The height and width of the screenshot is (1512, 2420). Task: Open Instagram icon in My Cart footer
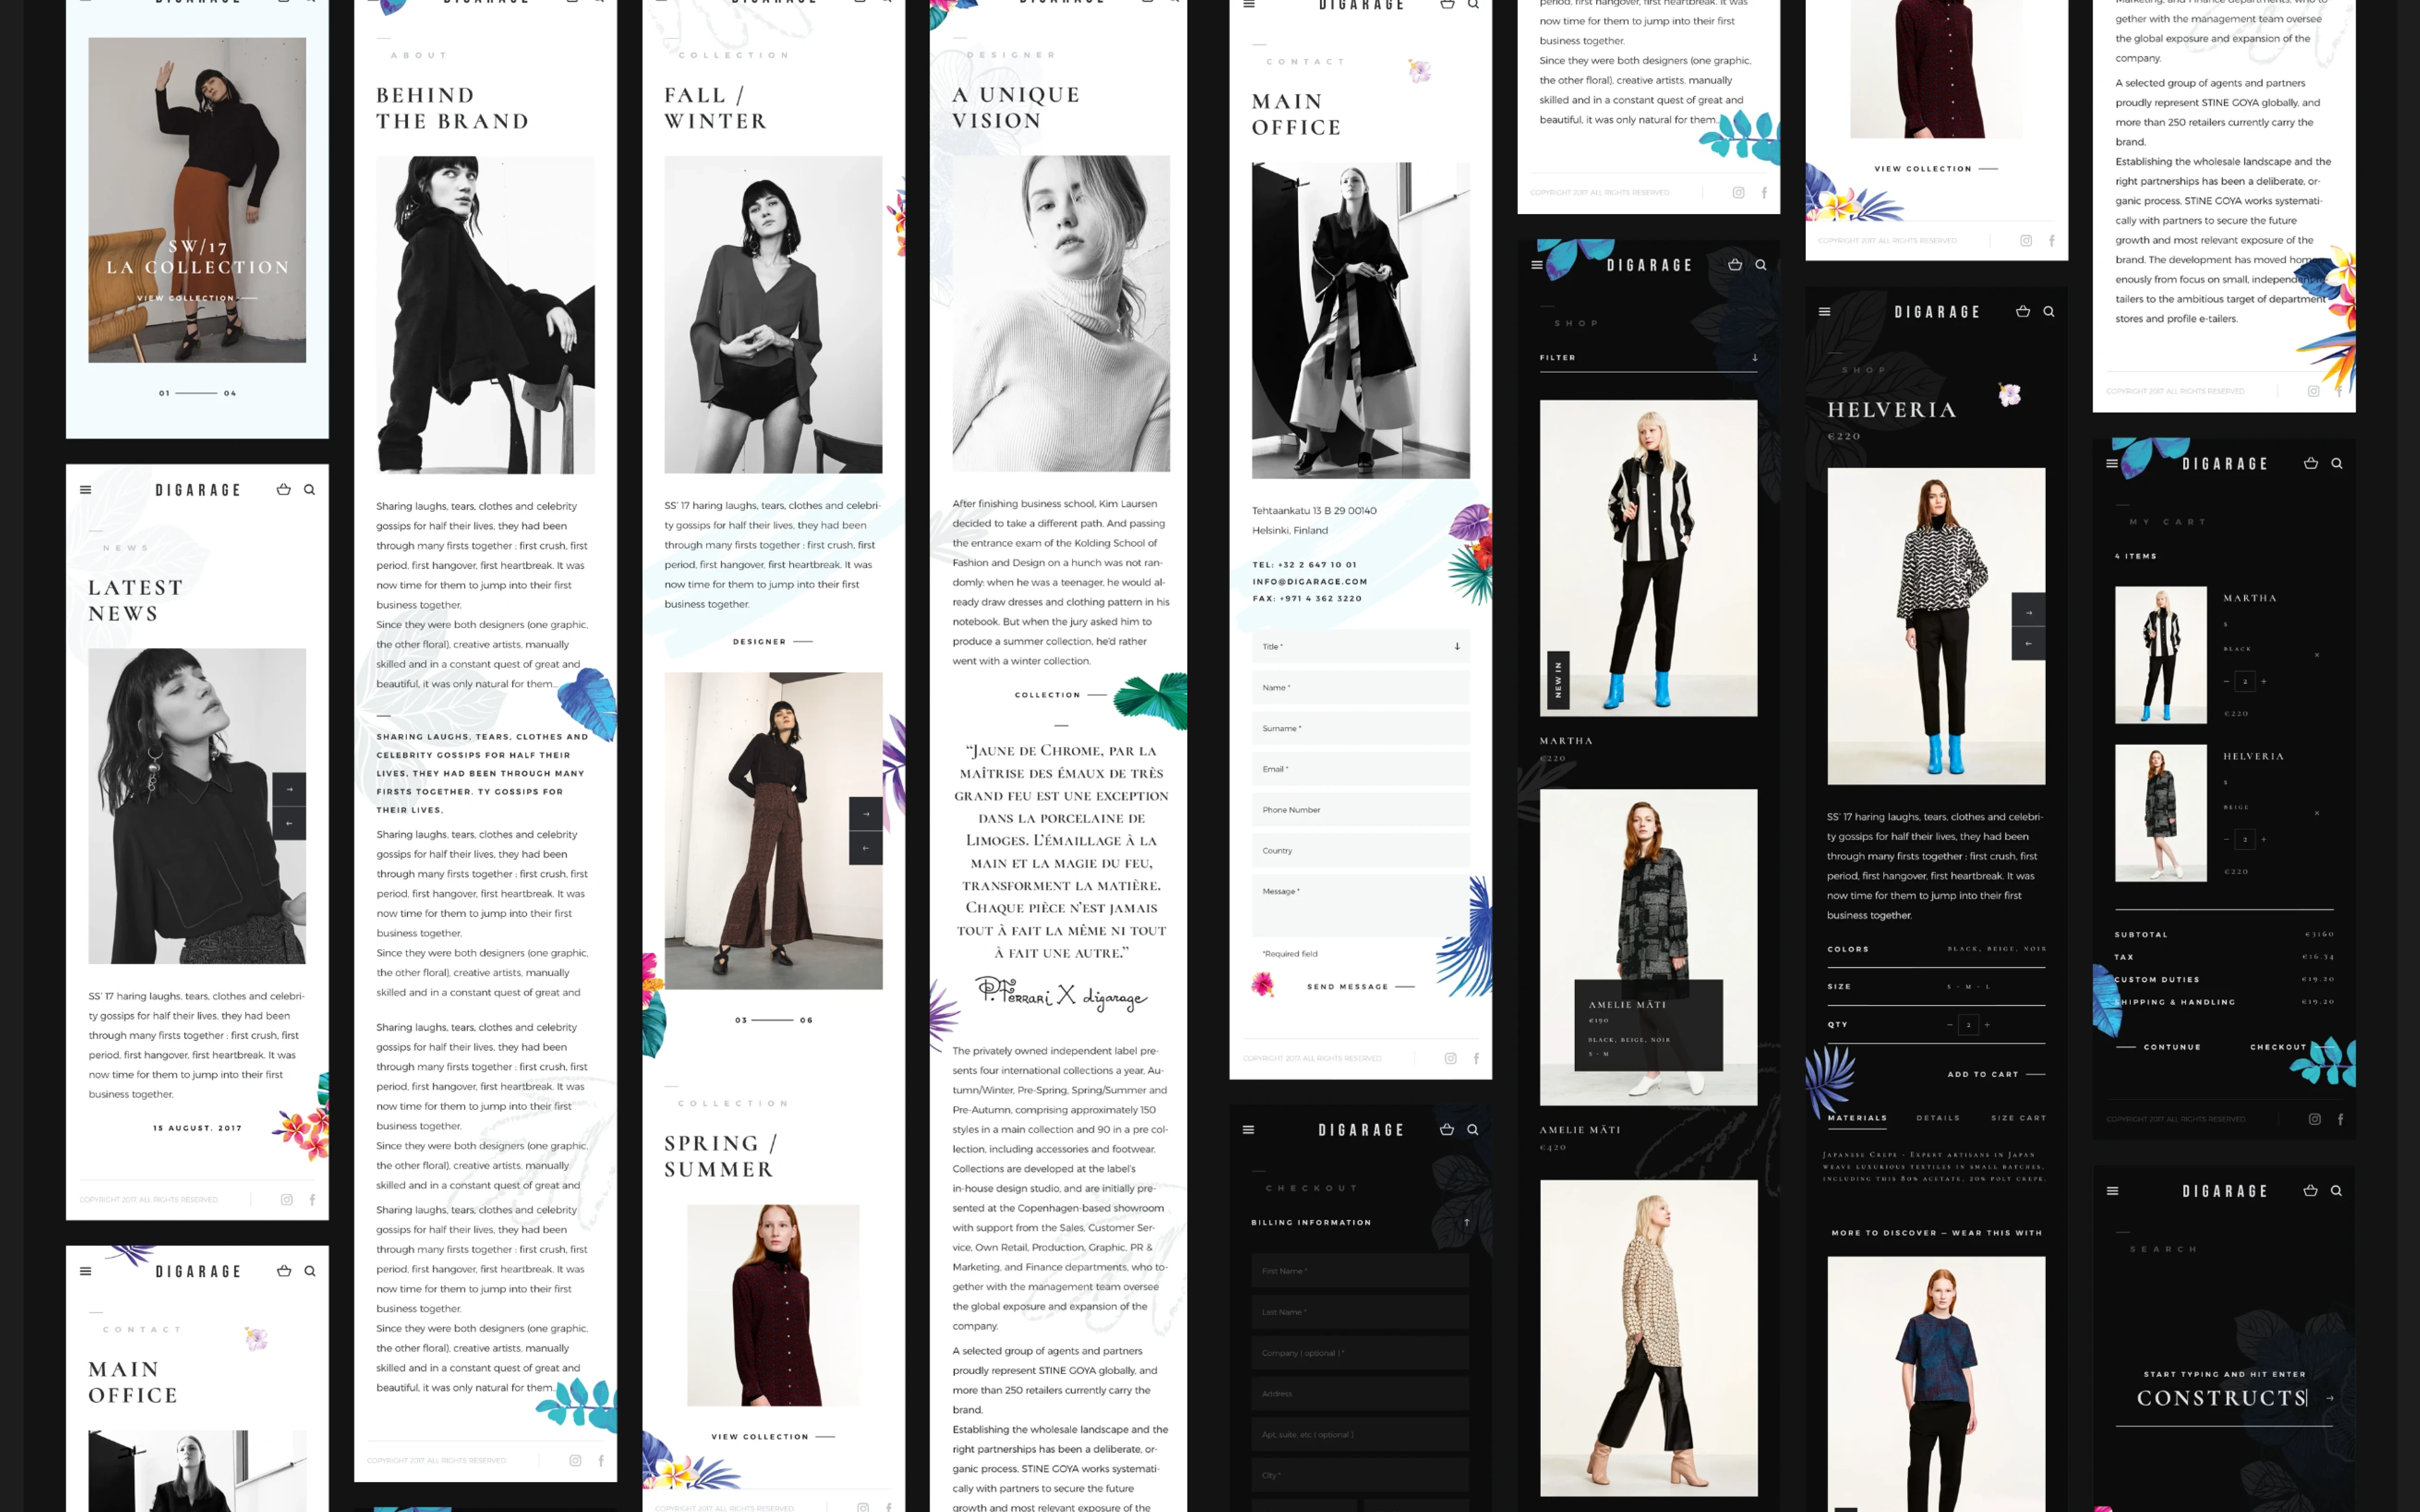2314,1119
